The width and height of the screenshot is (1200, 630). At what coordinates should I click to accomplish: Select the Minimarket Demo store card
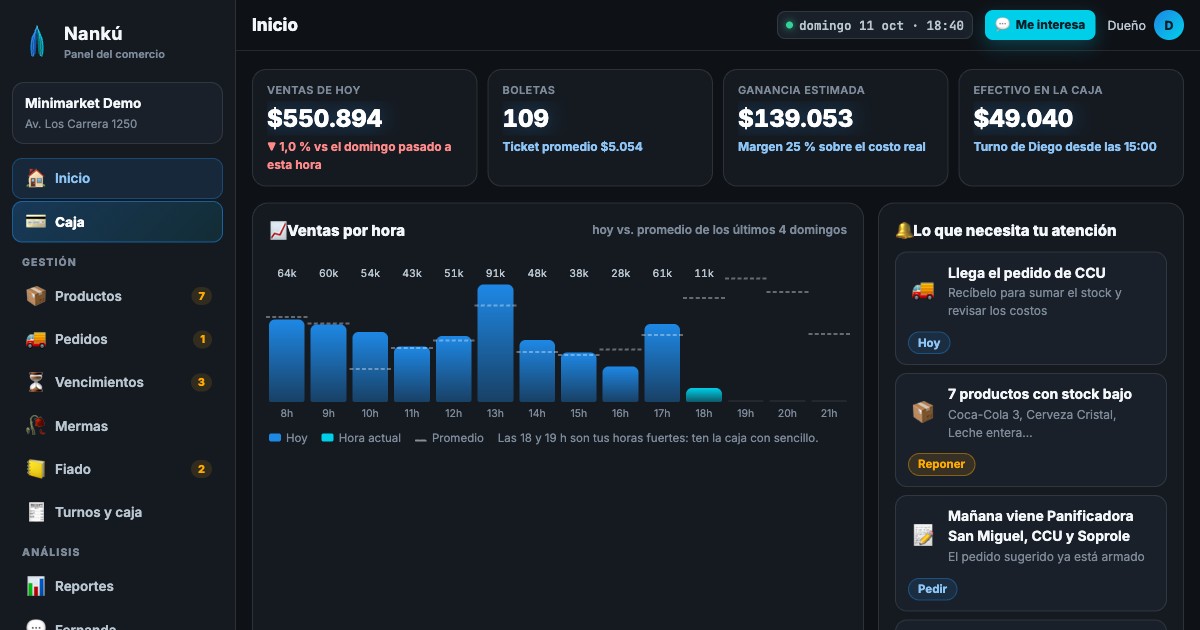(117, 113)
